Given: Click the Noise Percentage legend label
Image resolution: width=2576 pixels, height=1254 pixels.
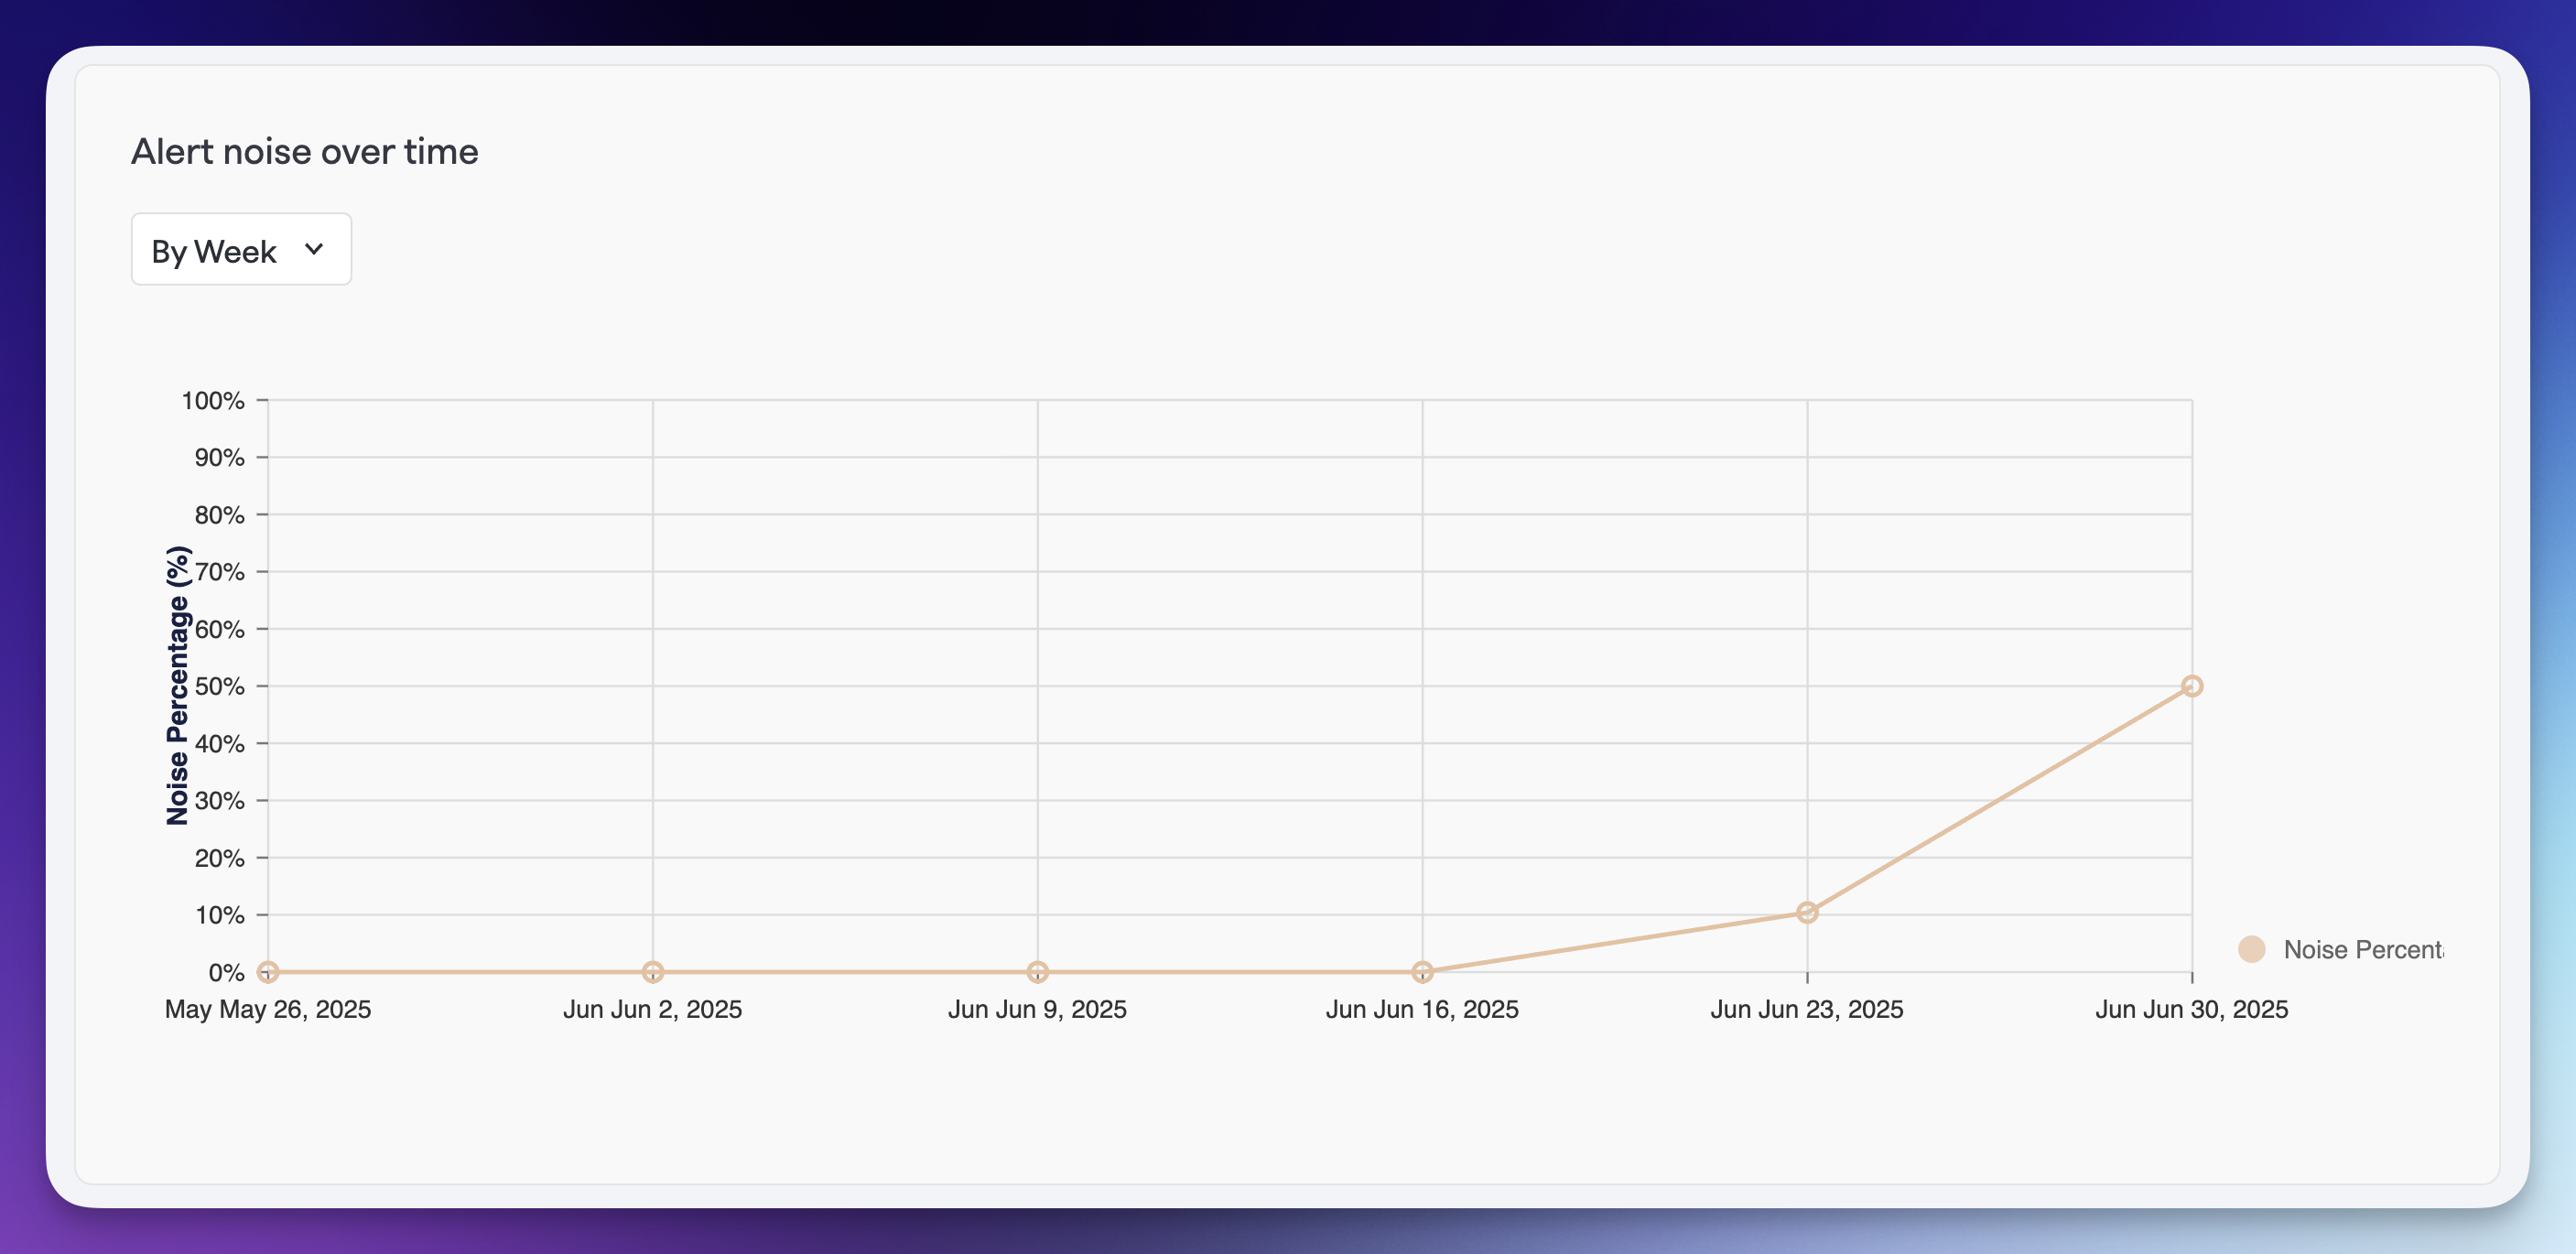Looking at the screenshot, I should click(x=2363, y=949).
